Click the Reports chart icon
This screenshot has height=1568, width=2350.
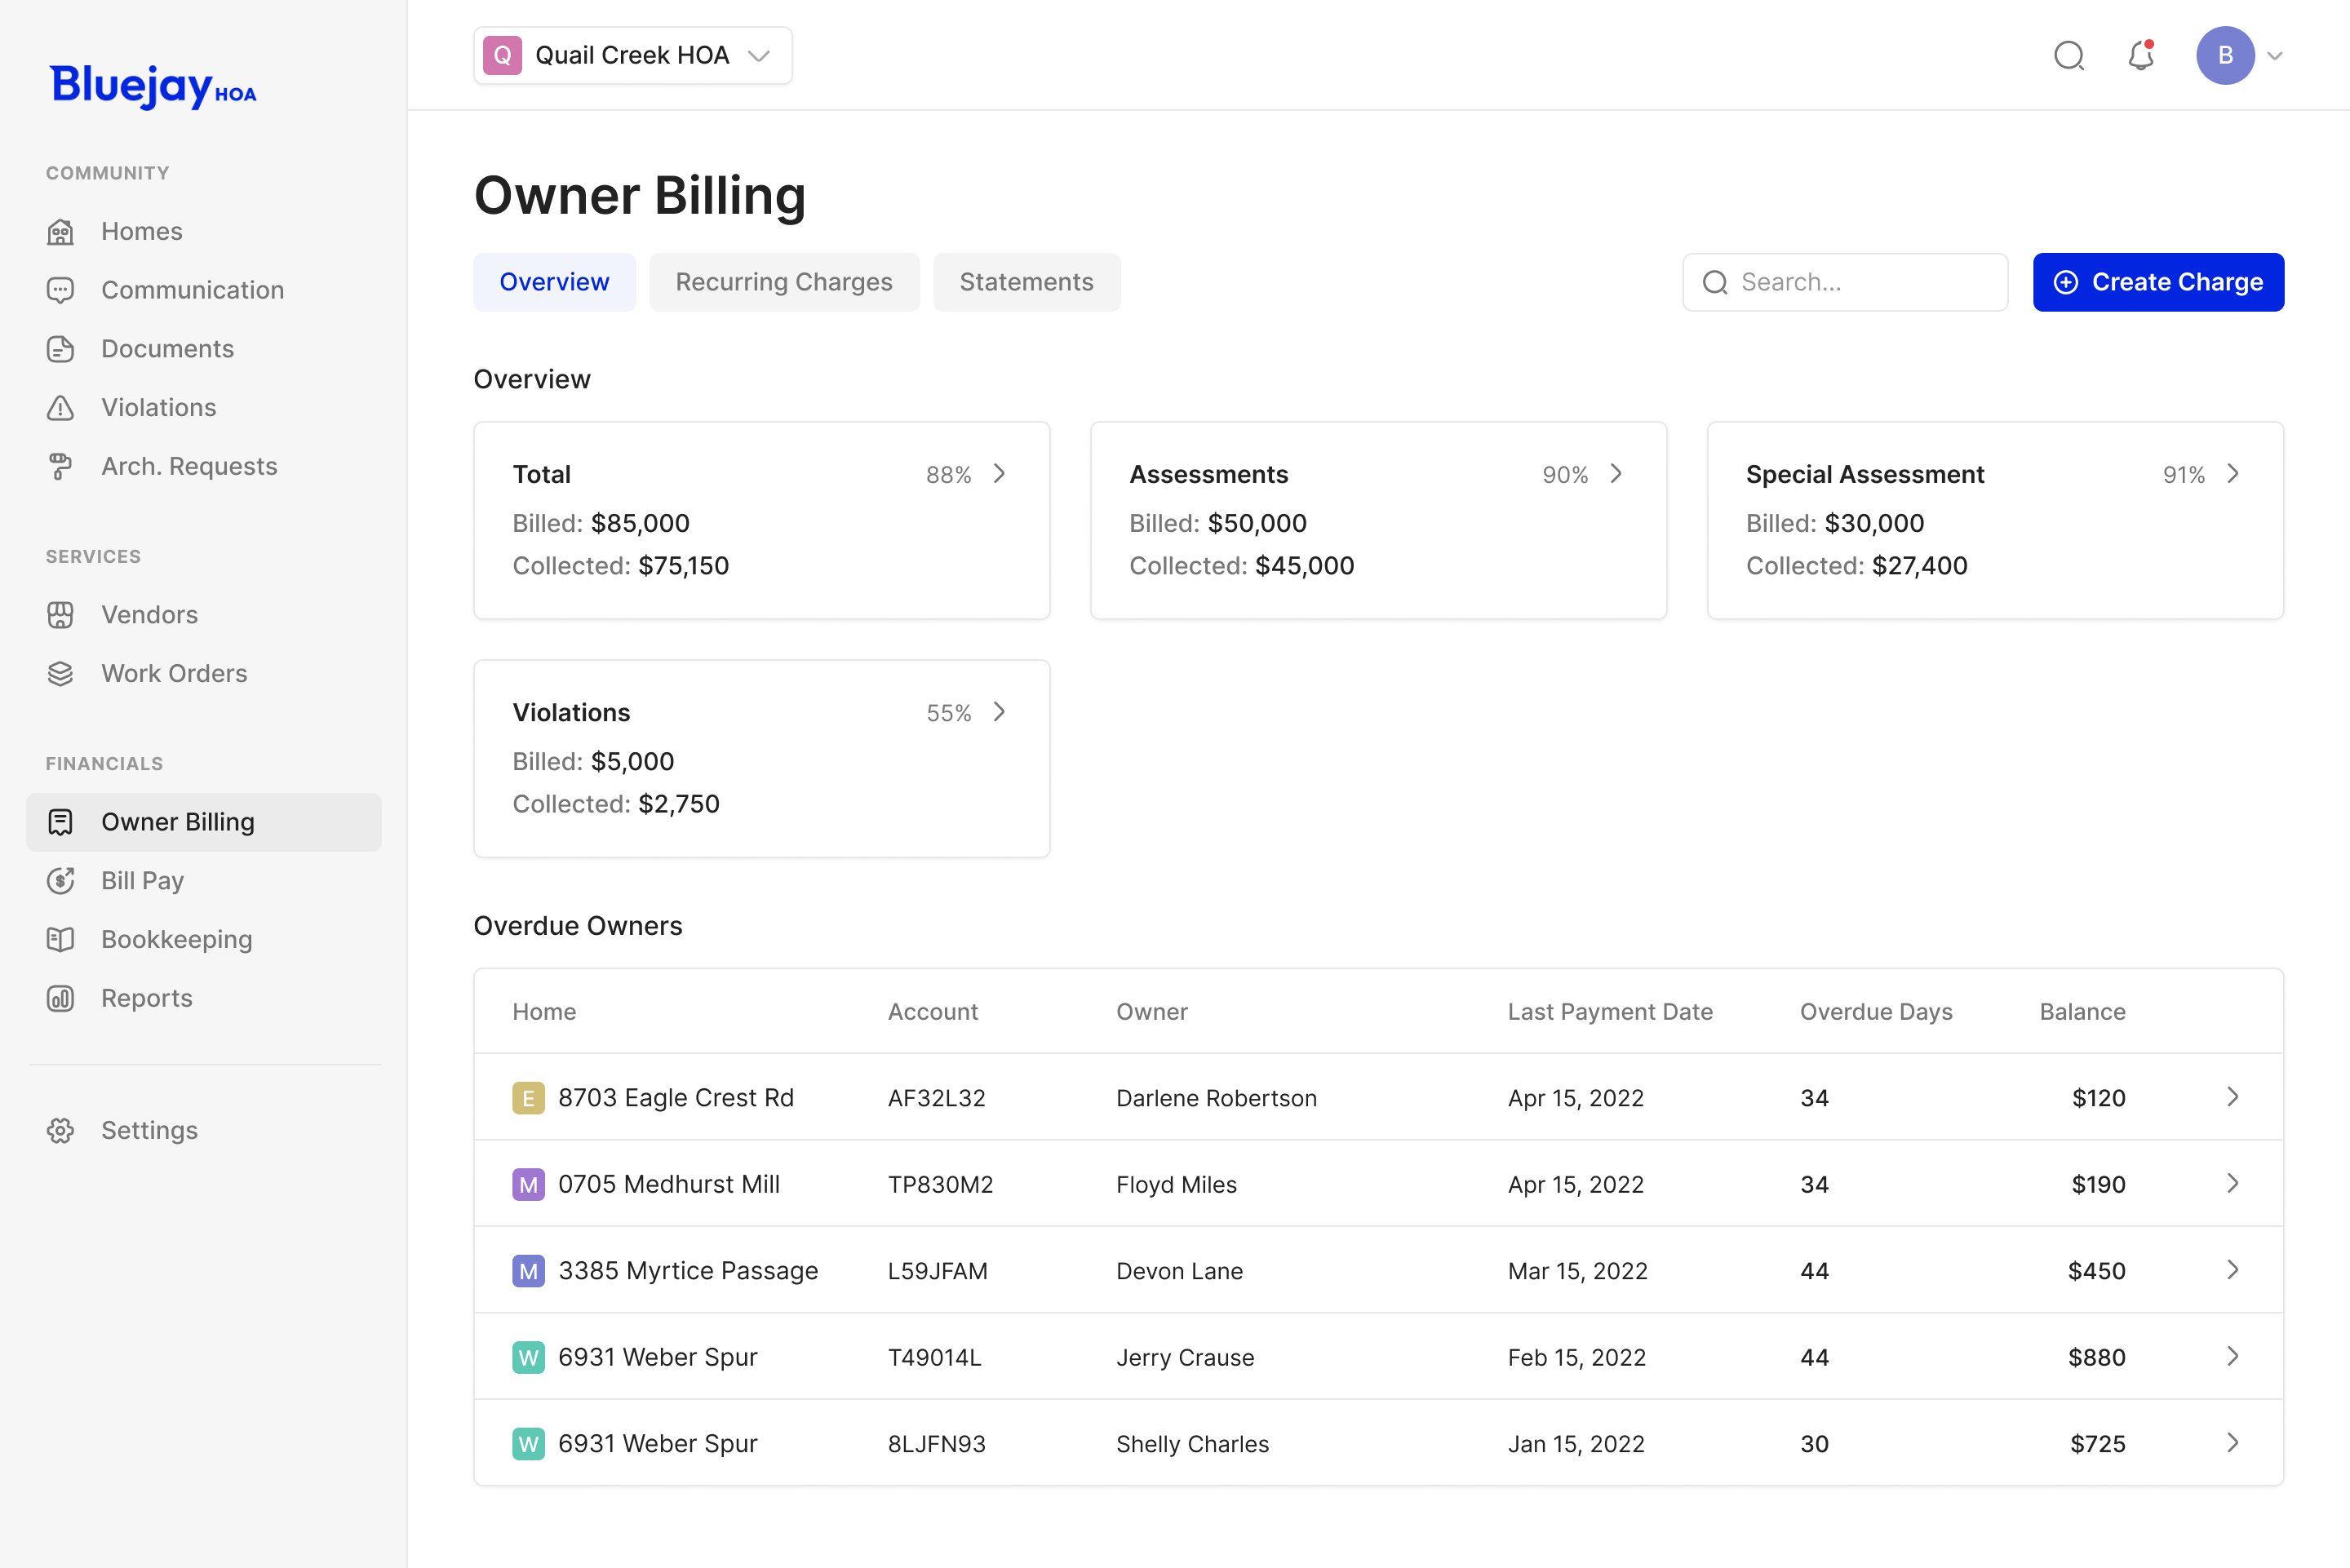pos(60,998)
